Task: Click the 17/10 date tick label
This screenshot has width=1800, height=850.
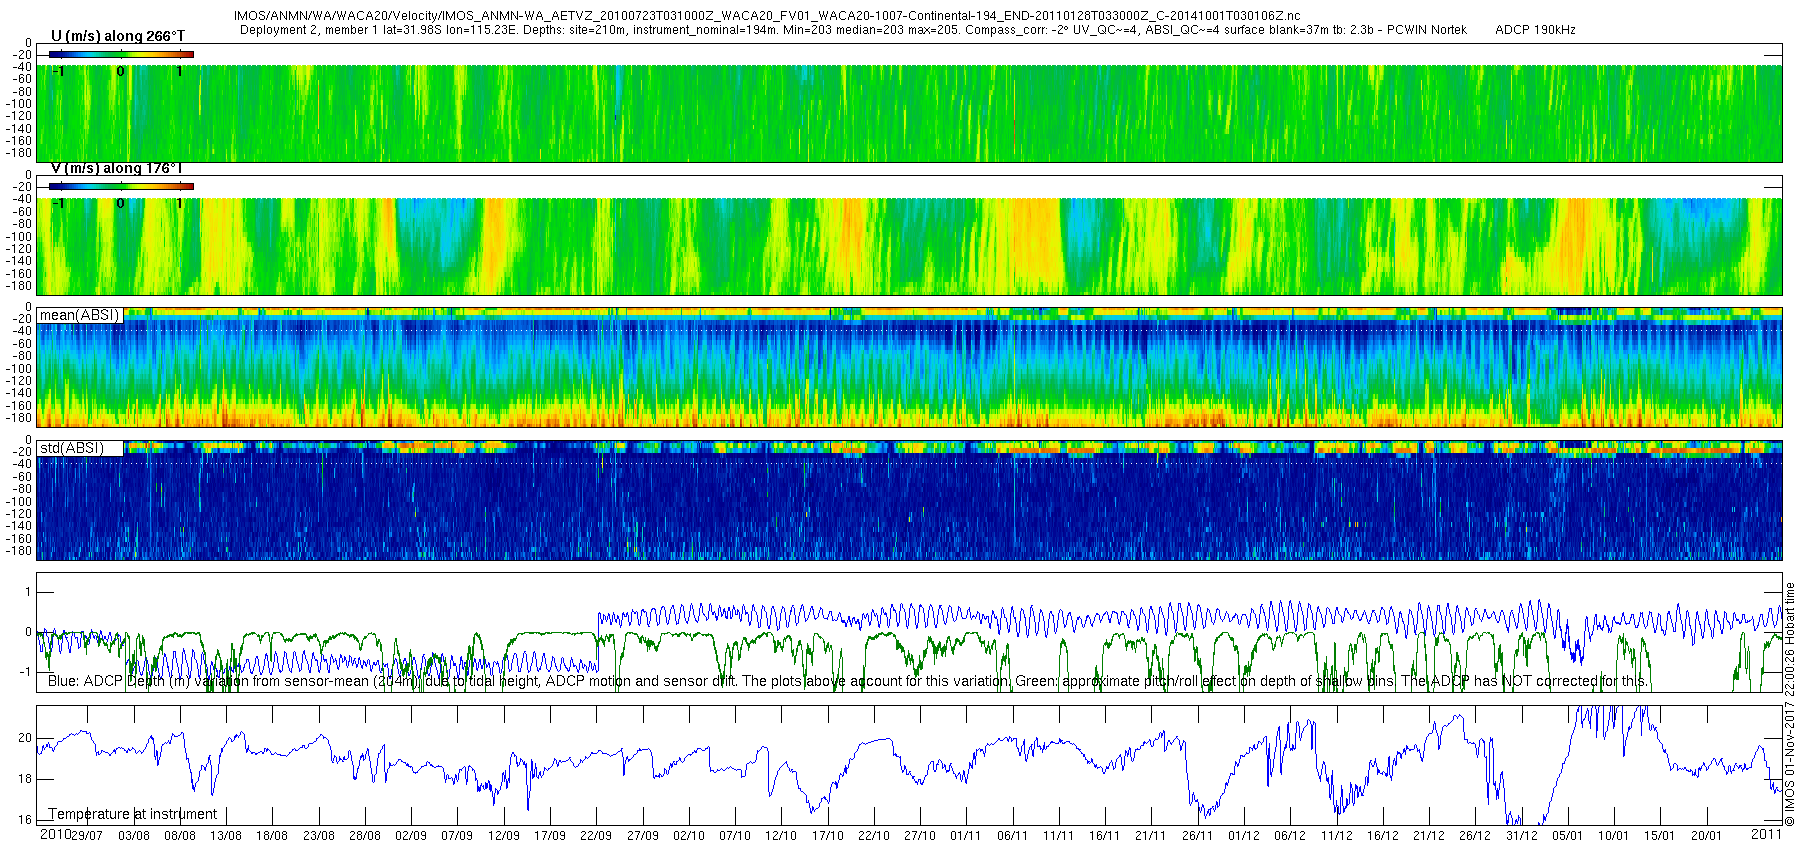Action: coord(827,836)
